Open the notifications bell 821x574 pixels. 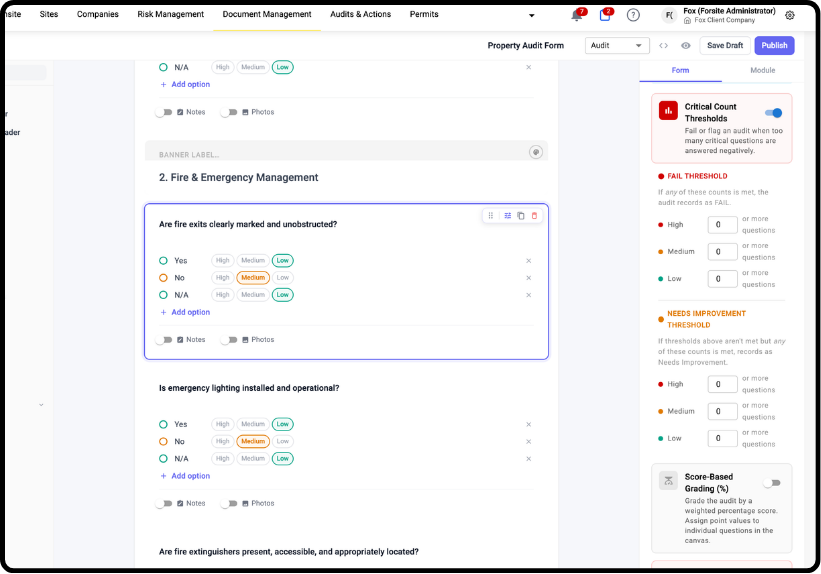[x=576, y=15]
